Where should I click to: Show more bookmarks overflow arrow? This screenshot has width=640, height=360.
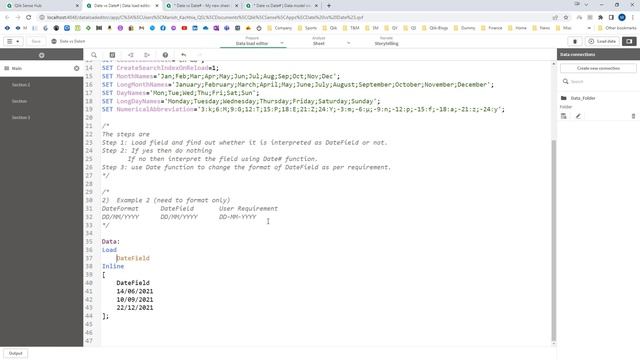pos(589,28)
